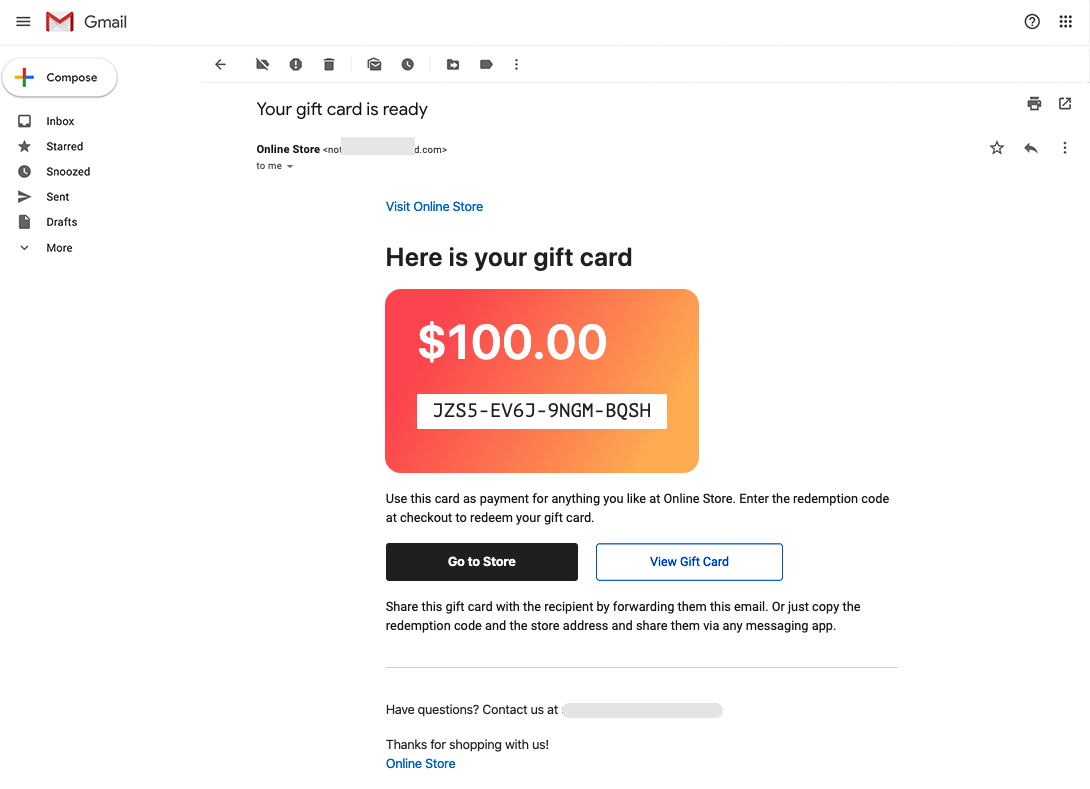
Task: Open the email in a new window
Action: [1065, 103]
